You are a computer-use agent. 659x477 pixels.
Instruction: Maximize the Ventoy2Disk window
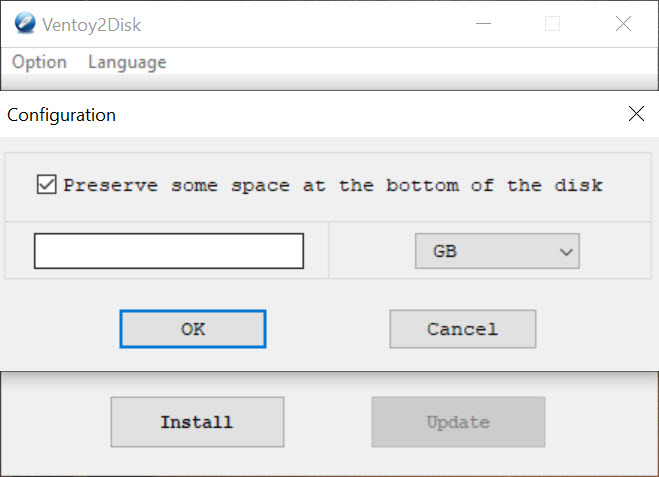coord(552,24)
